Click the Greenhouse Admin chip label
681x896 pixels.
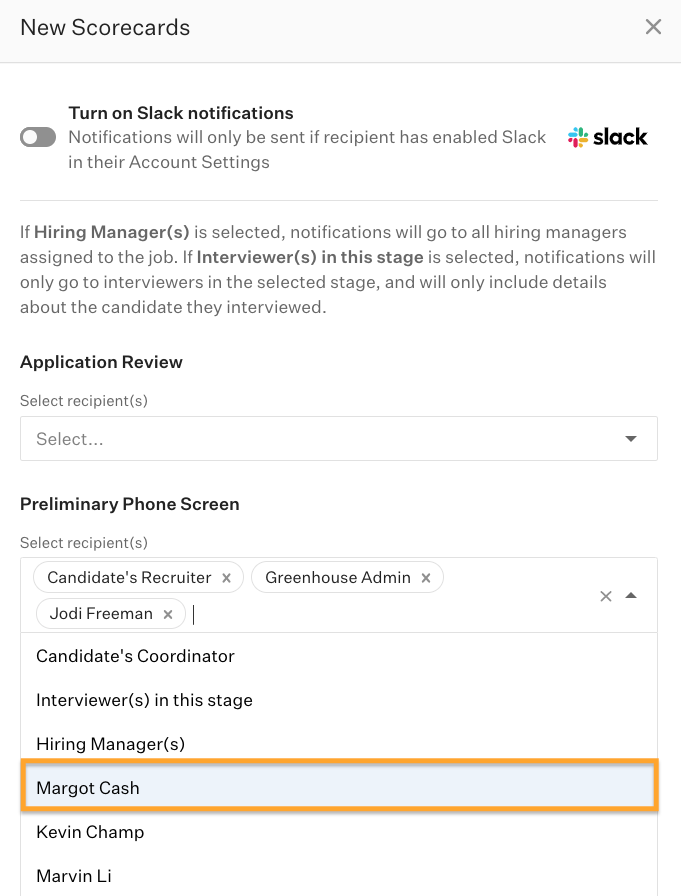pyautogui.click(x=338, y=578)
